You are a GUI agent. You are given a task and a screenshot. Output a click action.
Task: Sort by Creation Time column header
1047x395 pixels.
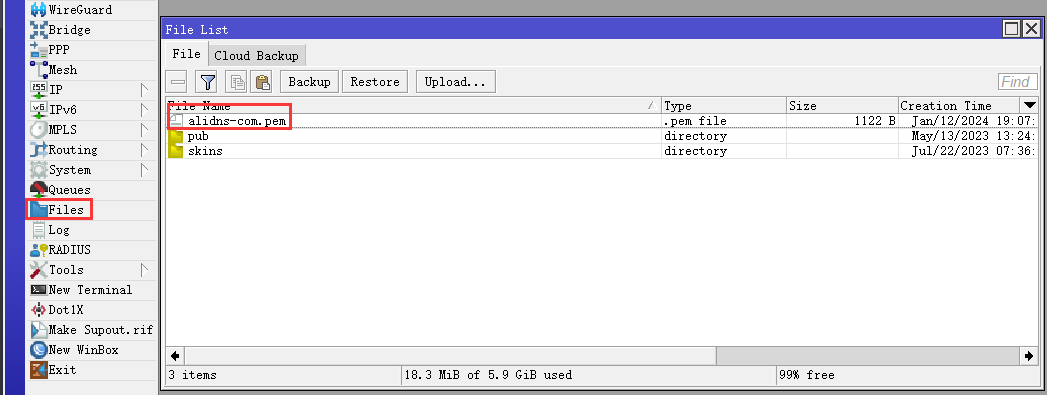click(x=959, y=105)
